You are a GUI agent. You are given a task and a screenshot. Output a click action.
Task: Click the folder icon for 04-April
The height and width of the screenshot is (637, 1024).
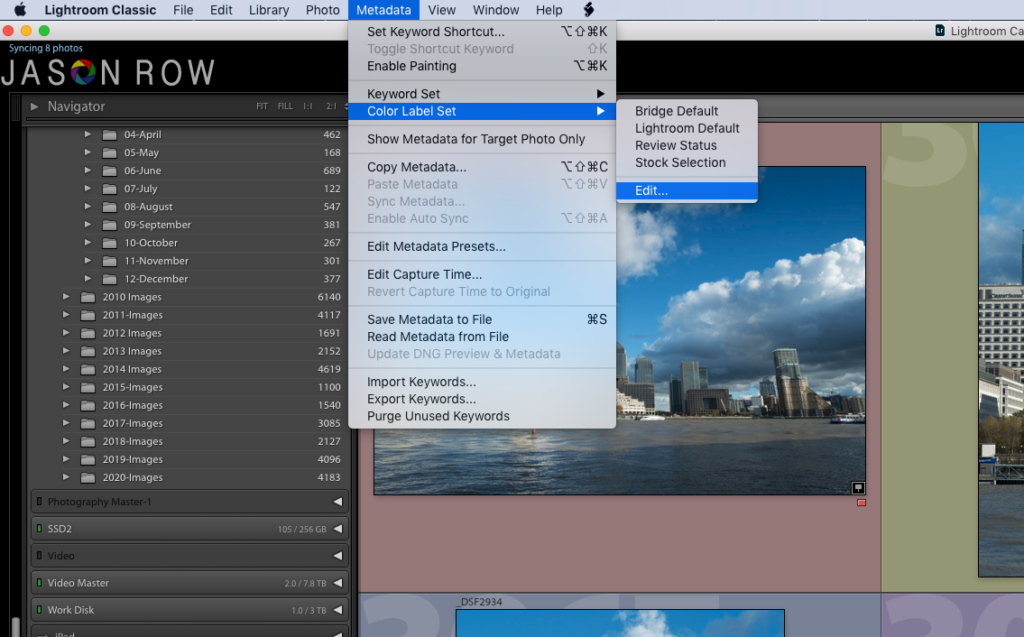110,135
